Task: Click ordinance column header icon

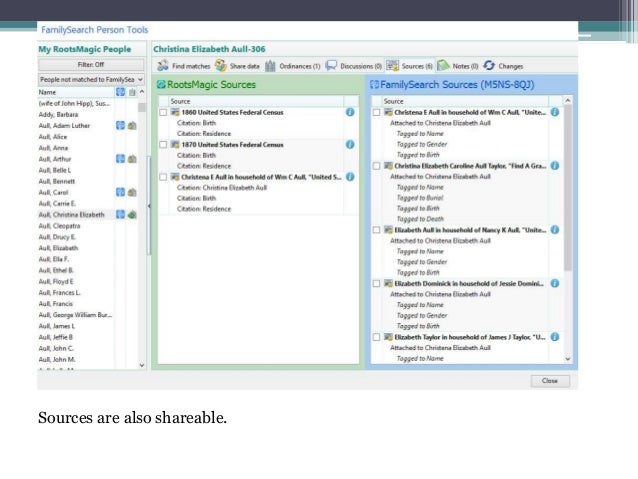Action: click(x=132, y=92)
